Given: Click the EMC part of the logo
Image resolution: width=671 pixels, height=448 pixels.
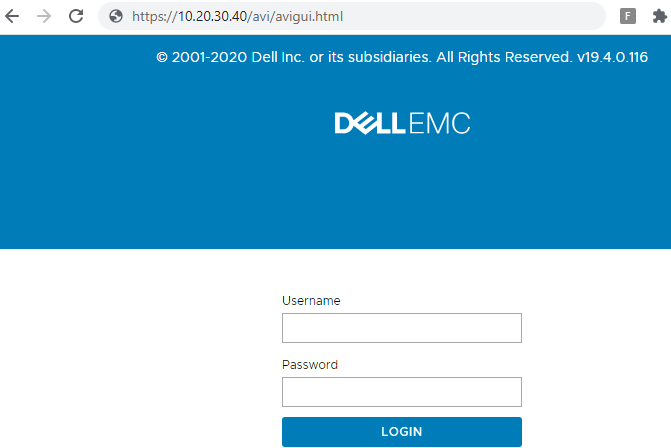Looking at the screenshot, I should coord(439,124).
